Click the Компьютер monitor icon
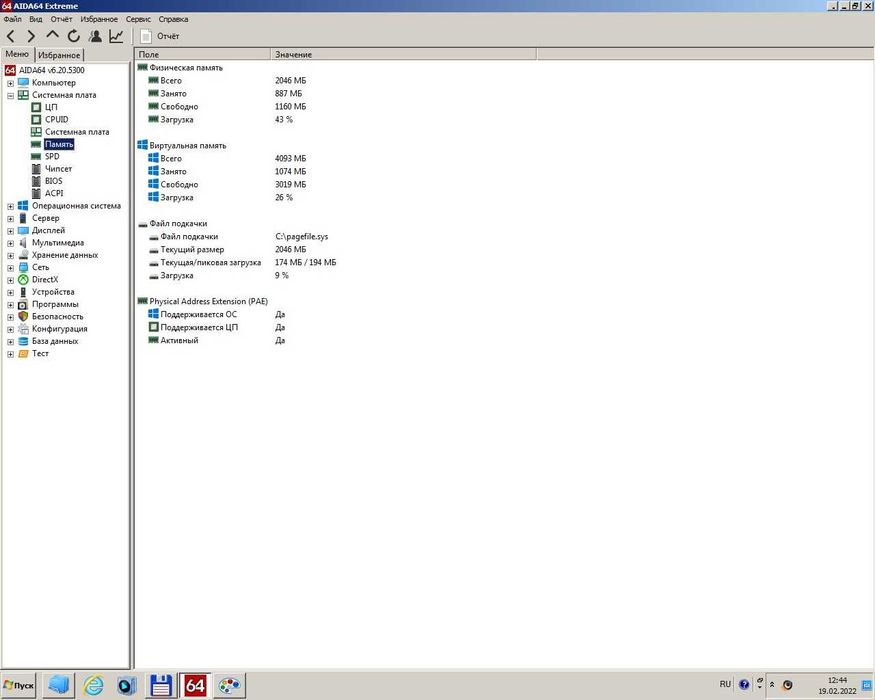Viewport: 875px width, 700px height. (x=23, y=83)
